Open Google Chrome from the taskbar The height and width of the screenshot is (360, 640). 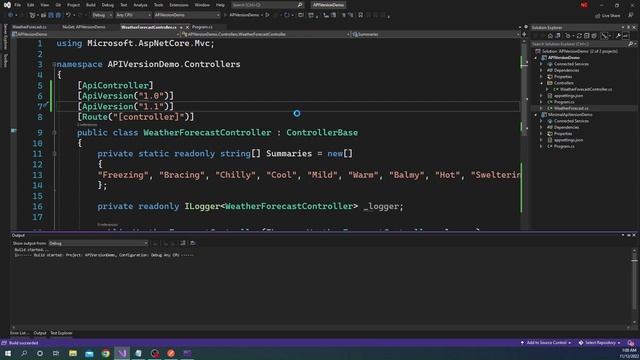click(x=106, y=353)
